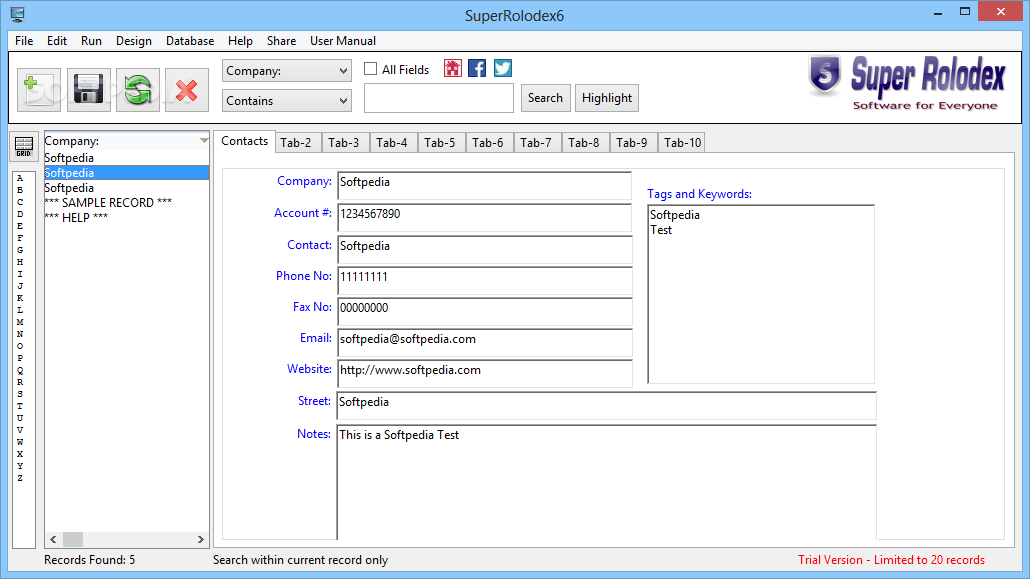The width and height of the screenshot is (1030, 579).
Task: Click the Search button
Action: click(x=545, y=98)
